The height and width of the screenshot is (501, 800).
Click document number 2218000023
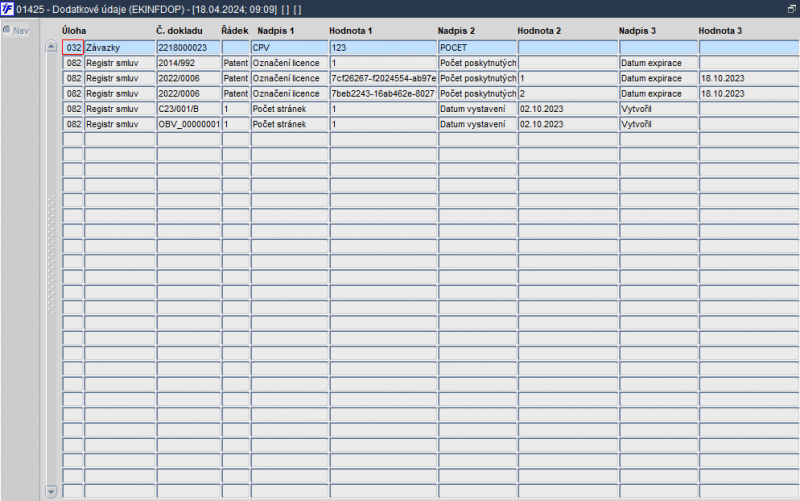point(188,47)
